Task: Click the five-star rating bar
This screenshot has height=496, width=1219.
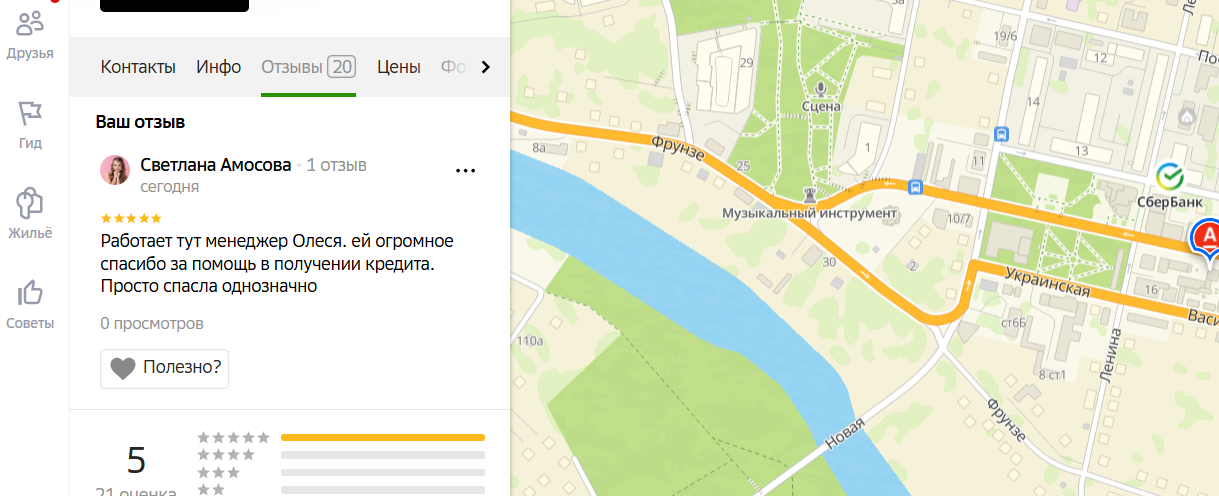Action: point(383,438)
